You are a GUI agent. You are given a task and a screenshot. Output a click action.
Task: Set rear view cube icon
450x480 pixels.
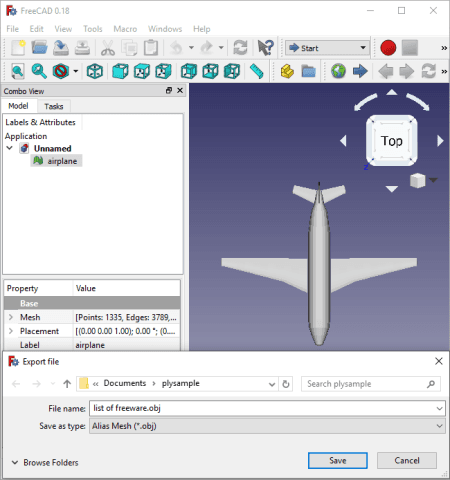point(189,71)
